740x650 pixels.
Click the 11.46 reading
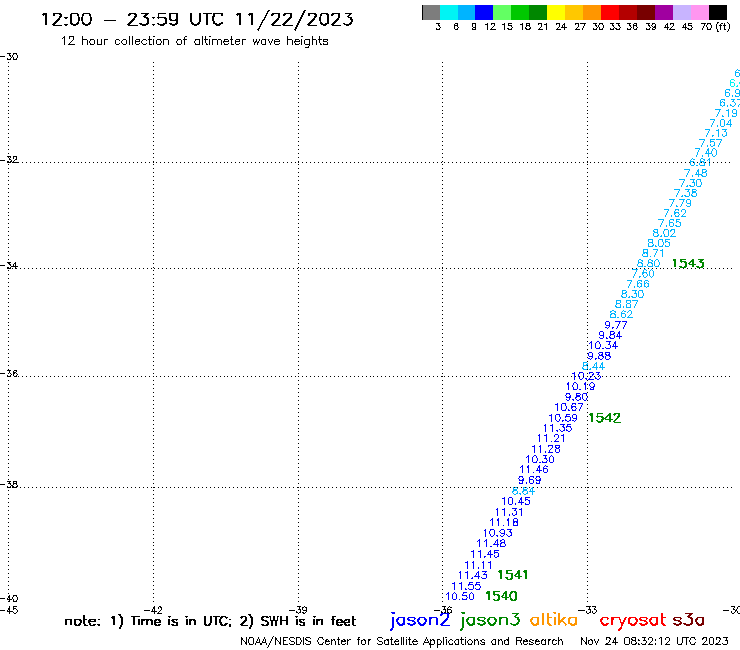point(534,469)
